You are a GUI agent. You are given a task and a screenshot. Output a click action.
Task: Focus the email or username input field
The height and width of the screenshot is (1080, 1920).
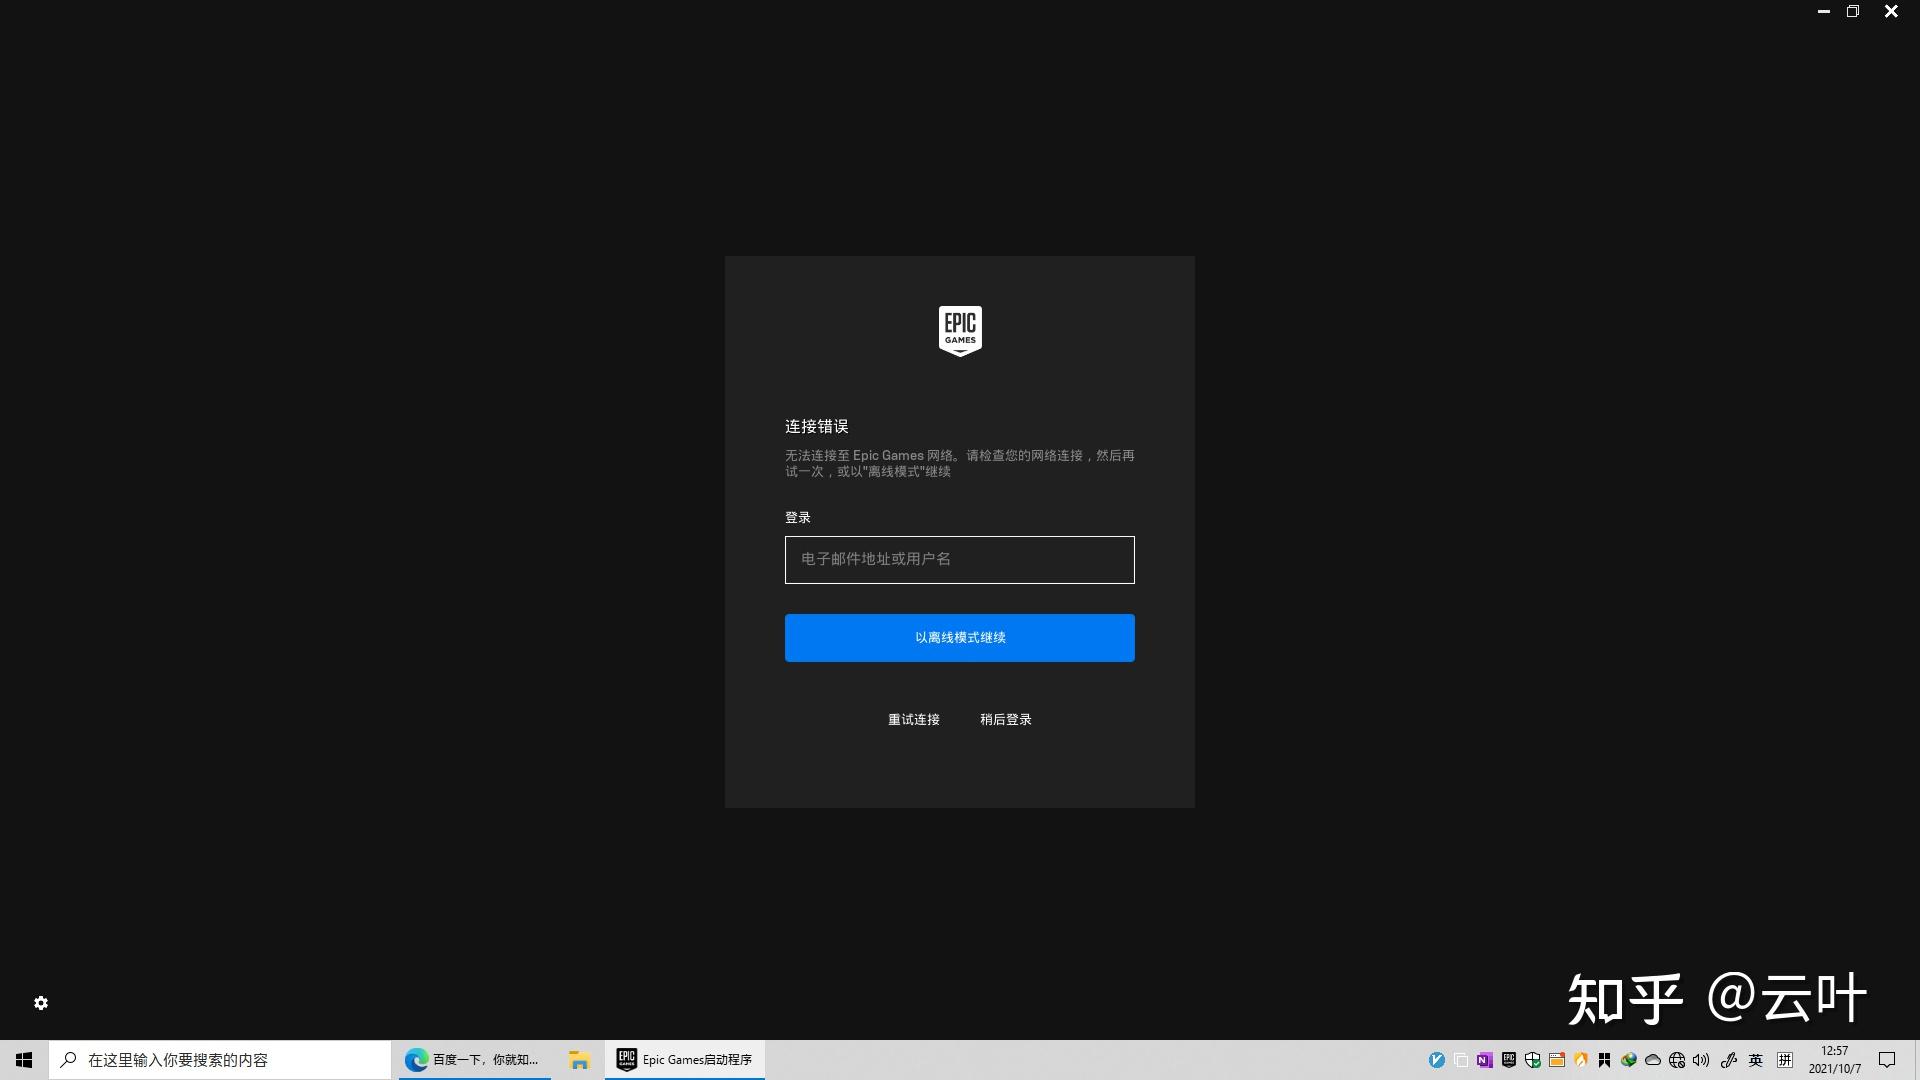pos(960,560)
